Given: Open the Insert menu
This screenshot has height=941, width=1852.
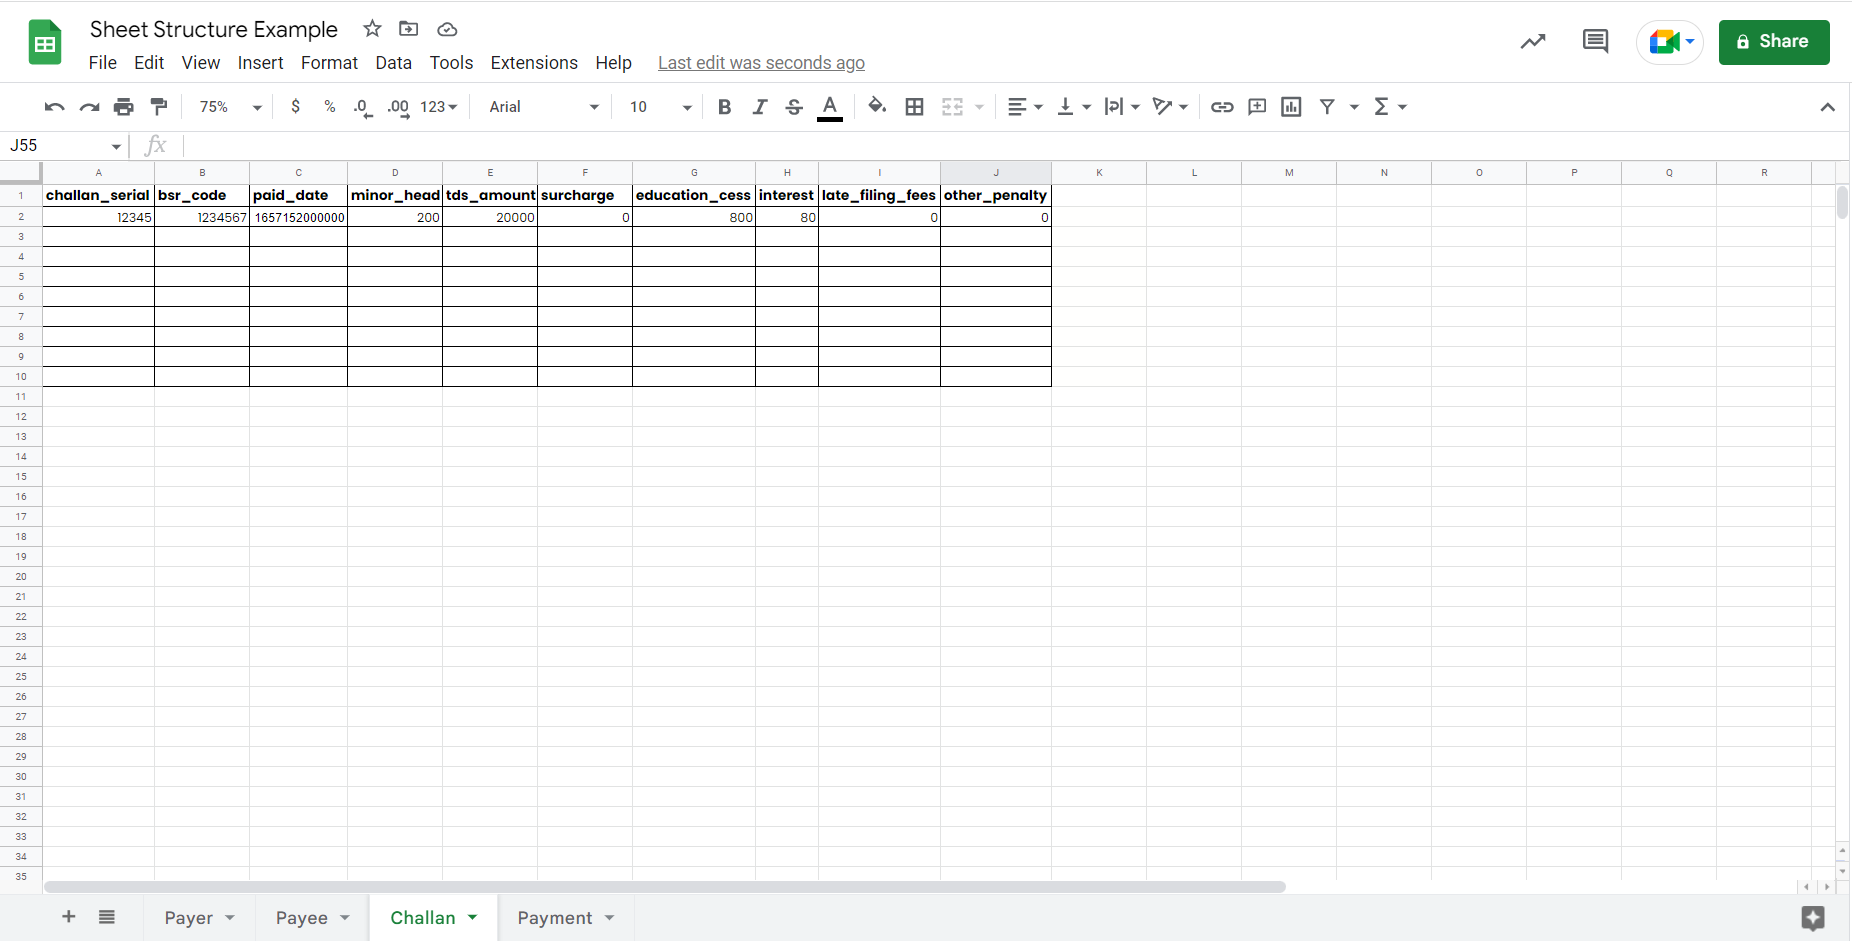Looking at the screenshot, I should (x=260, y=63).
